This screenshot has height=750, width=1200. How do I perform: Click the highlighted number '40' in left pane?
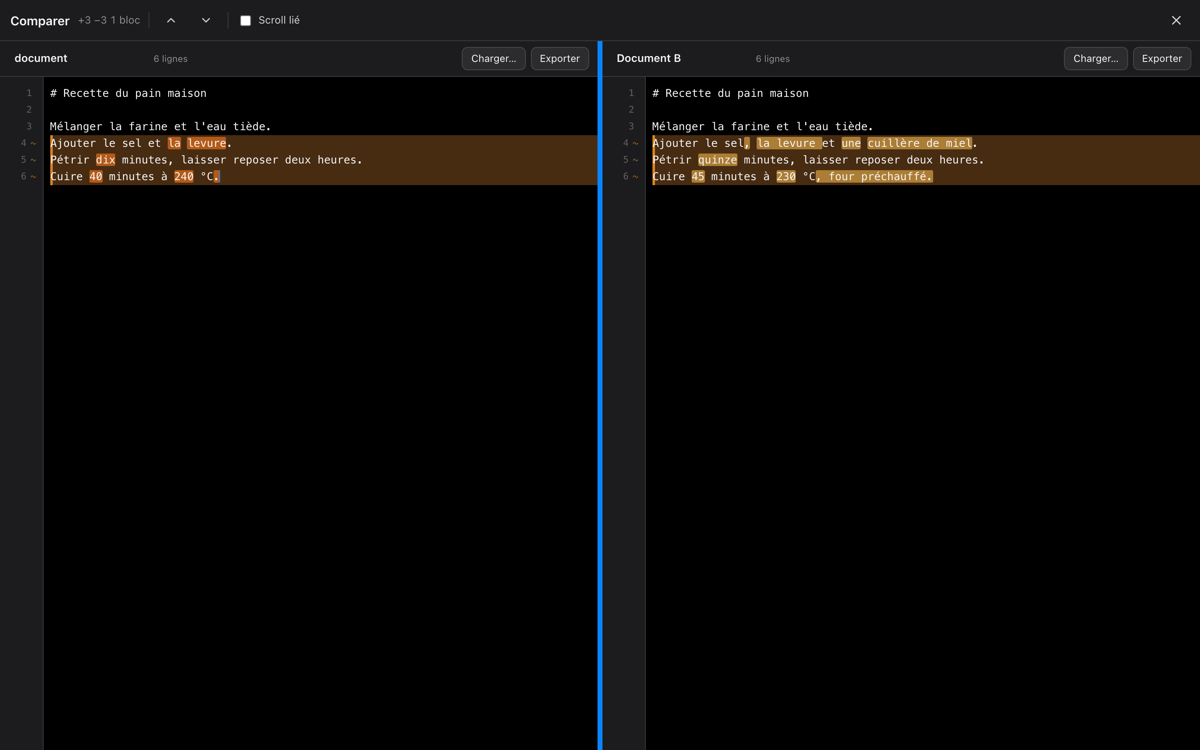click(x=96, y=176)
